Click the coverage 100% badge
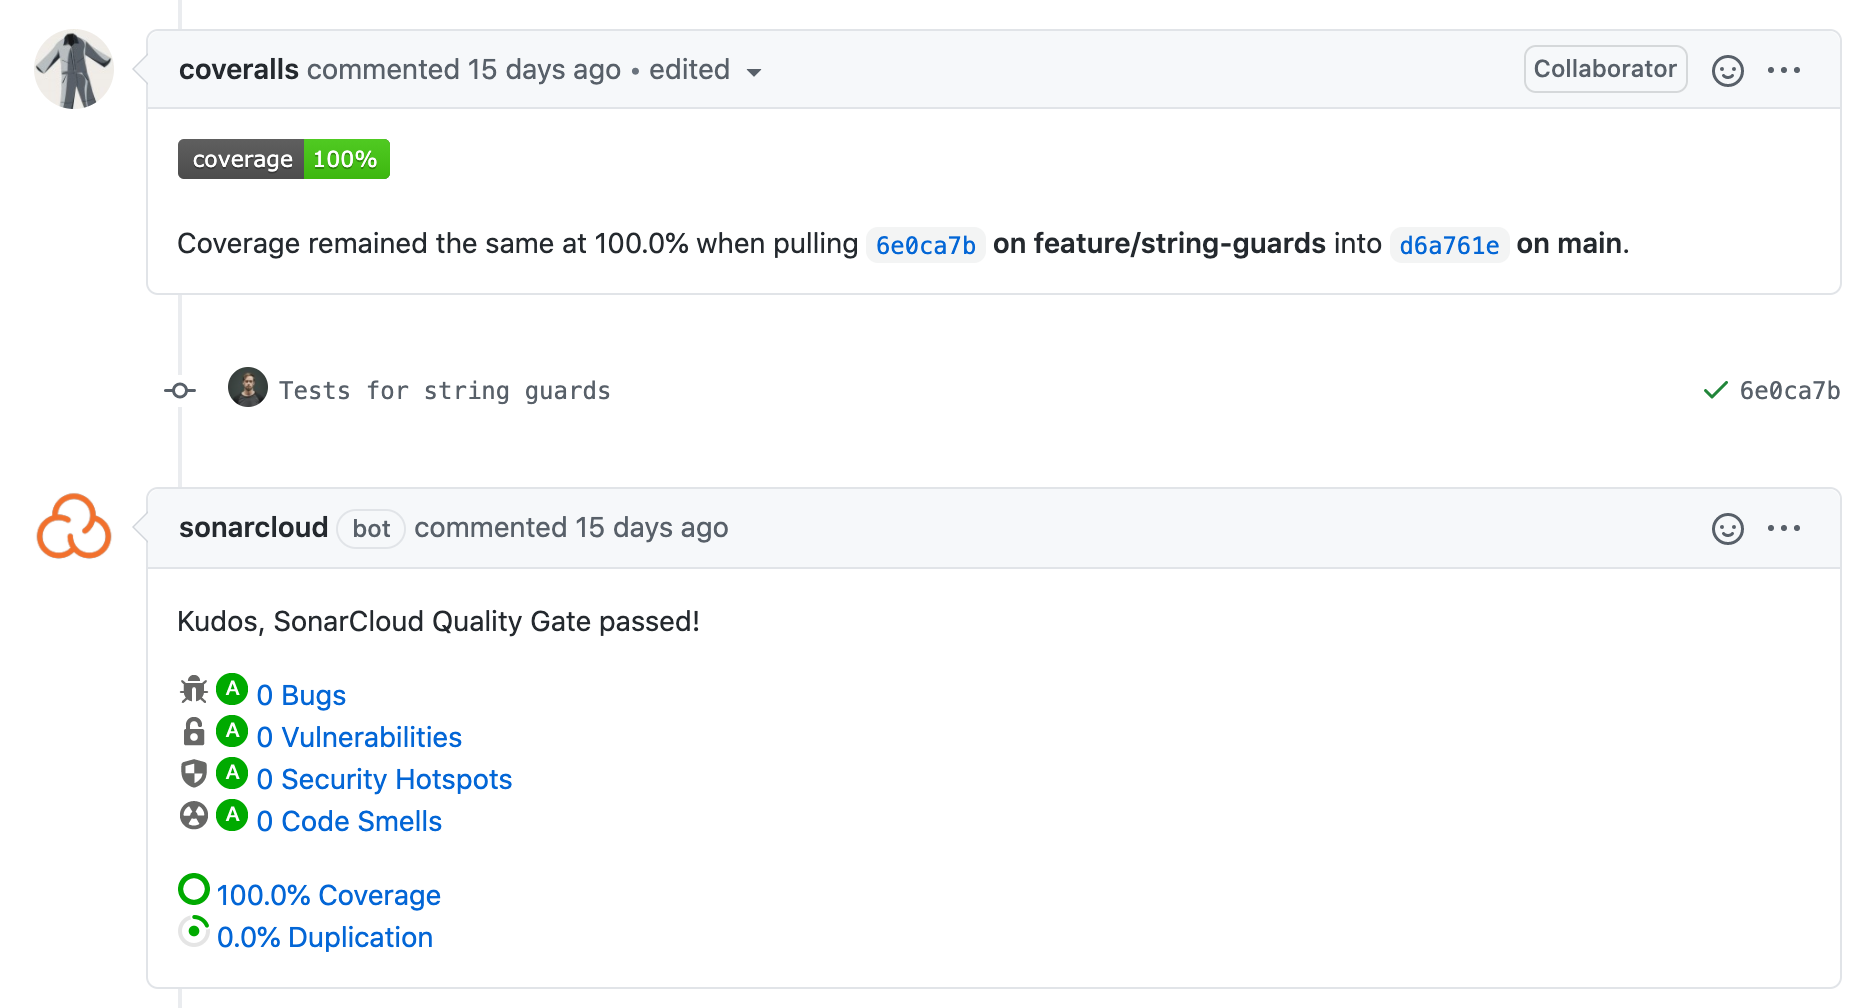 (284, 159)
